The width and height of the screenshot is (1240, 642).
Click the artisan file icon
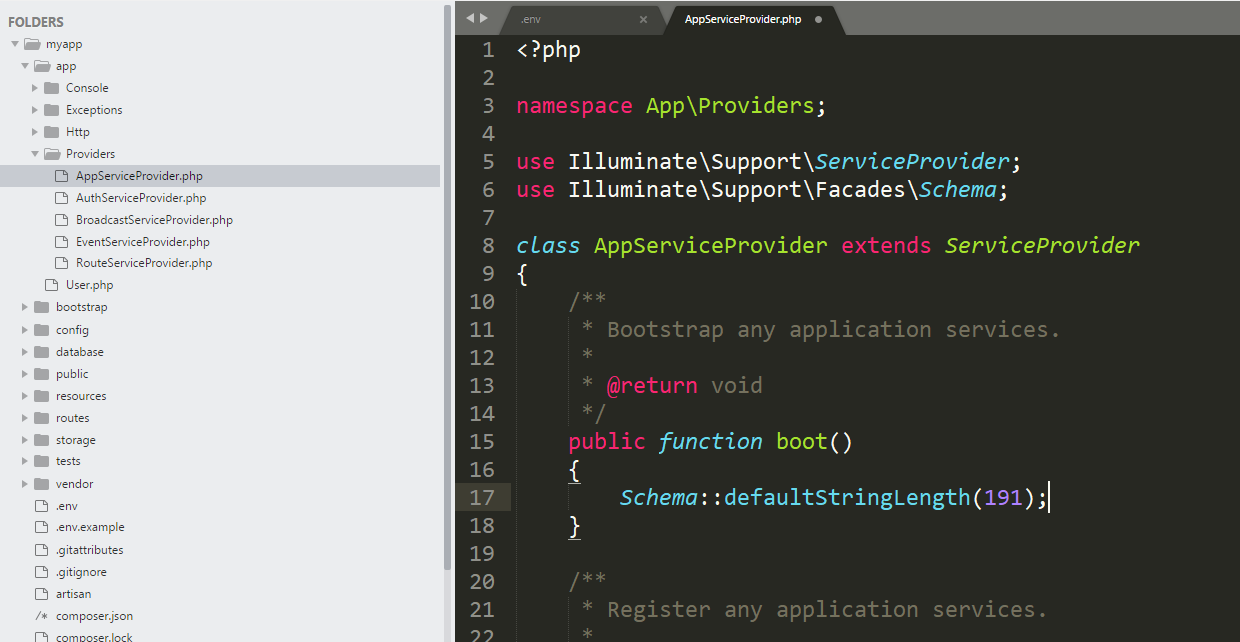[x=41, y=594]
